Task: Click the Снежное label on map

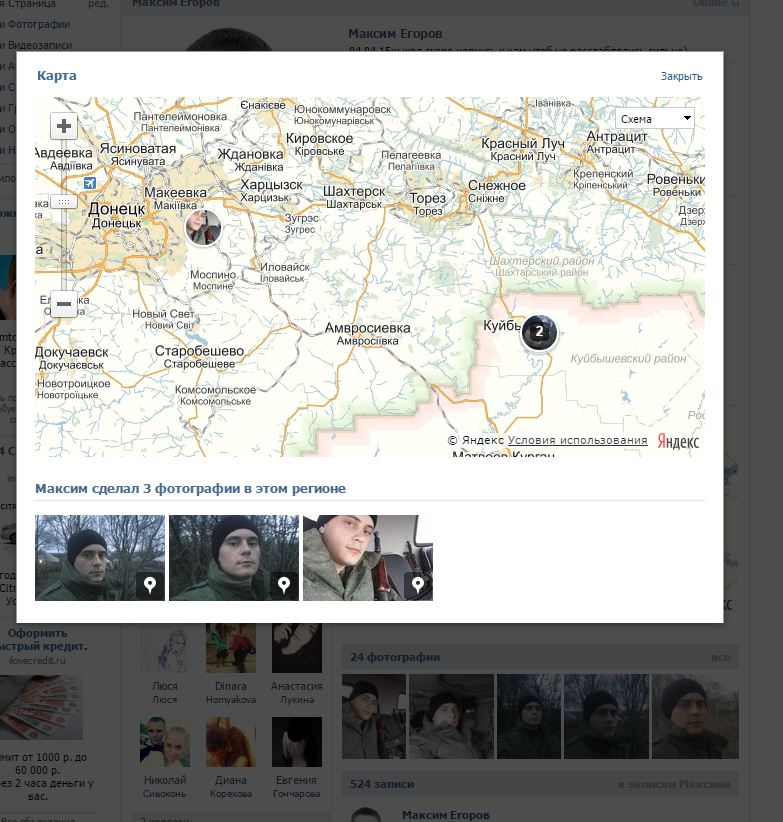Action: pyautogui.click(x=496, y=186)
